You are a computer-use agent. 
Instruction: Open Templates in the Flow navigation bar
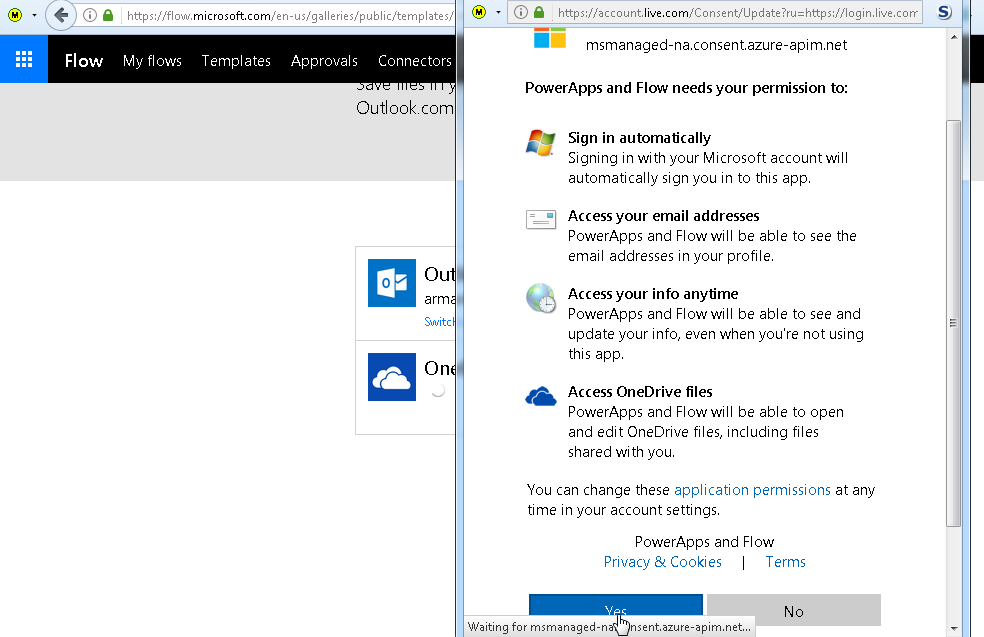click(236, 61)
